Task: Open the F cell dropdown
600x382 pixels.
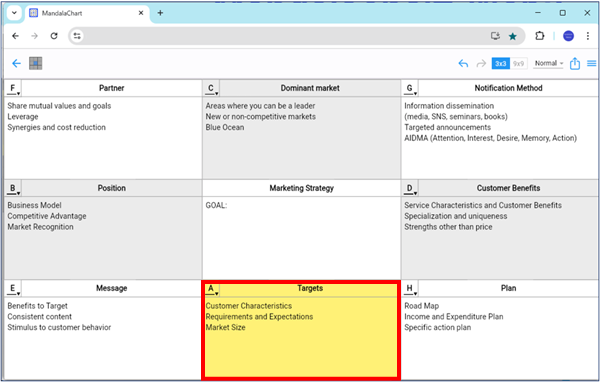Action: [13, 88]
